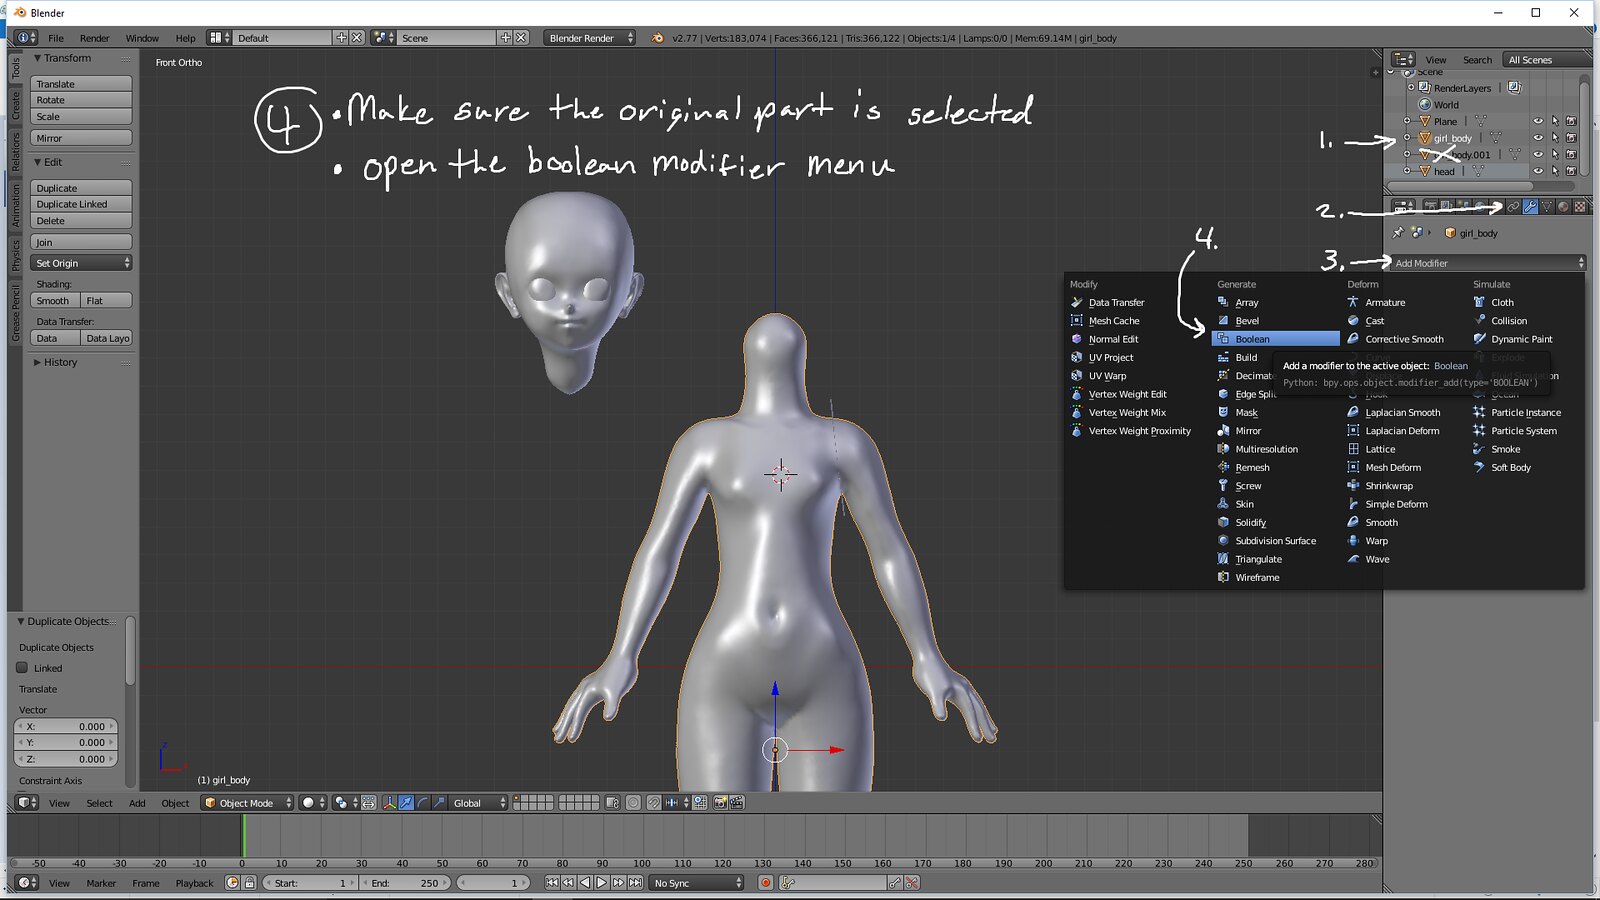Click the OpenGL render image camera icon
The width and height of the screenshot is (1600, 900).
(720, 803)
